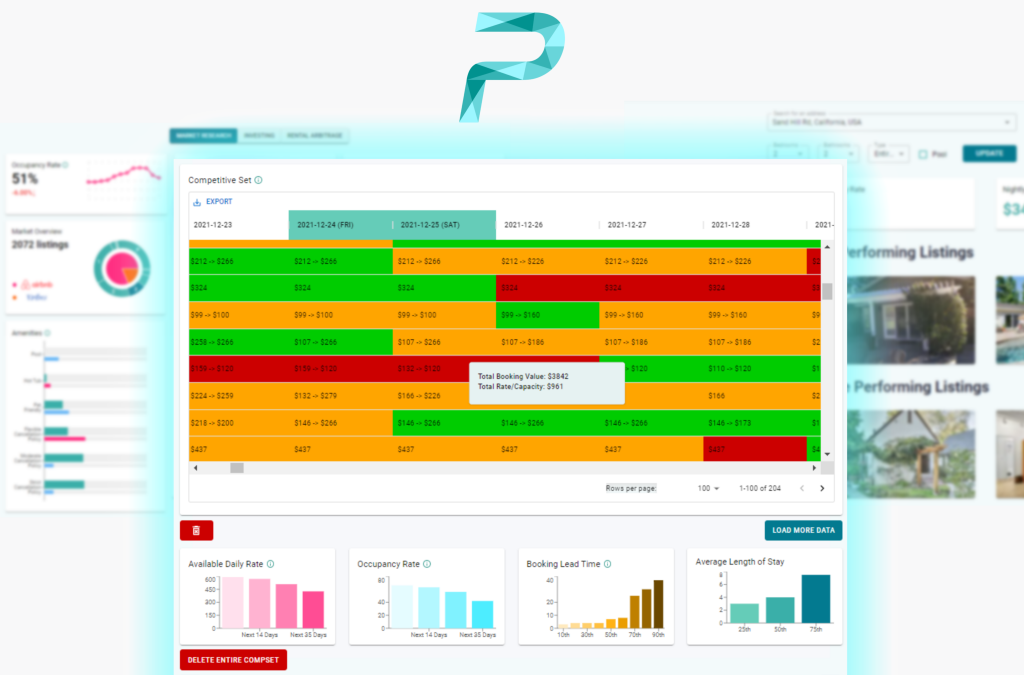Click the table scroll-up arrow
Image resolution: width=1024 pixels, height=675 pixels.
[x=827, y=247]
